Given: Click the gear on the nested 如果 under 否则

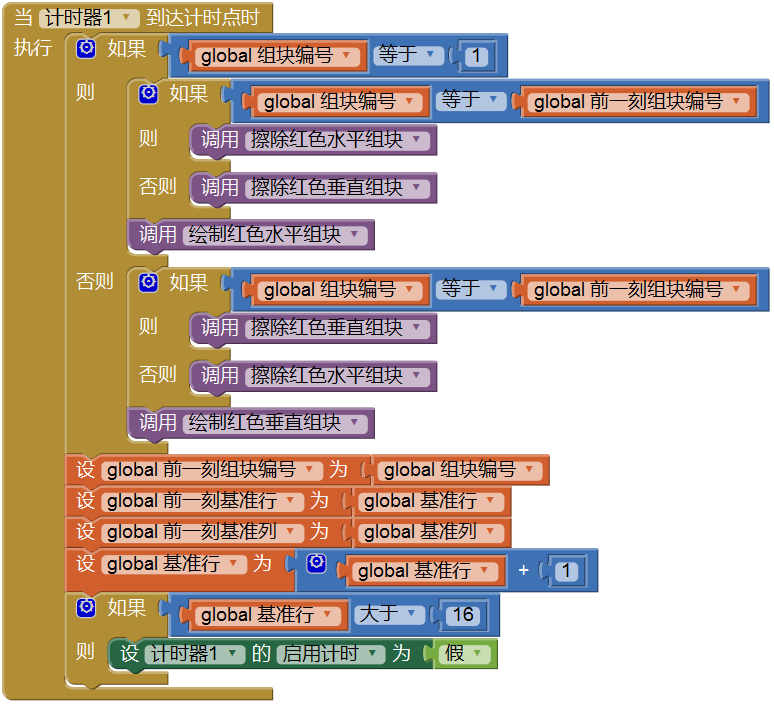Looking at the screenshot, I should point(149,282).
